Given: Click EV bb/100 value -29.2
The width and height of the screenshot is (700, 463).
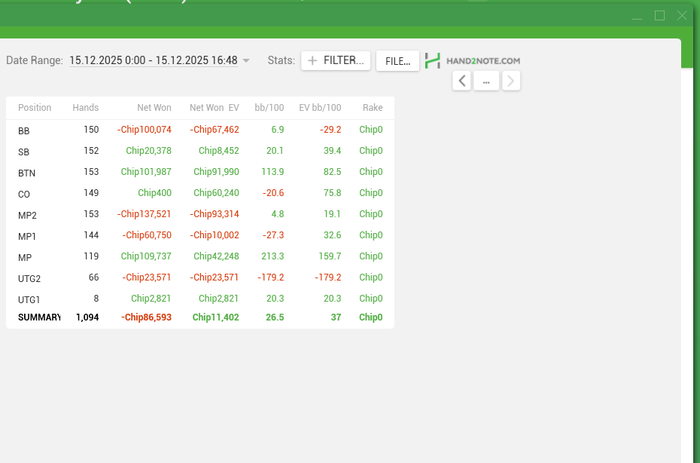Looking at the screenshot, I should pyautogui.click(x=330, y=129).
